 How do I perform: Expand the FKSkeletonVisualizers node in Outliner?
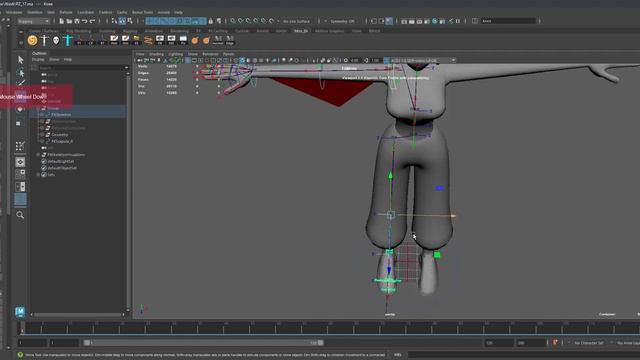point(38,155)
